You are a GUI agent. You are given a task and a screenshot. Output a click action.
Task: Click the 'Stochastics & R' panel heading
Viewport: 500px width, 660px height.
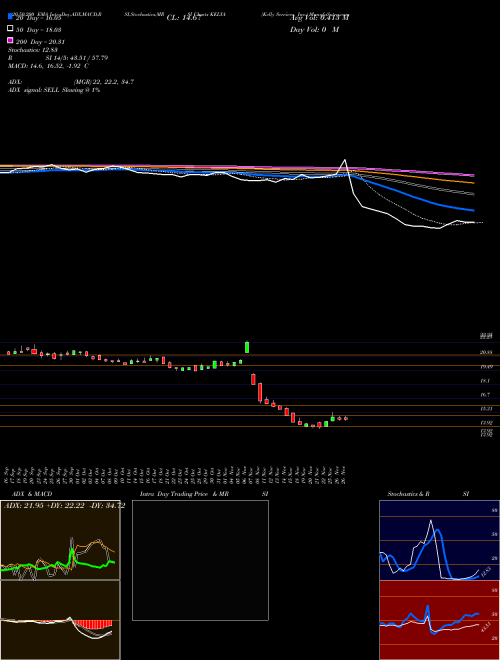click(409, 494)
